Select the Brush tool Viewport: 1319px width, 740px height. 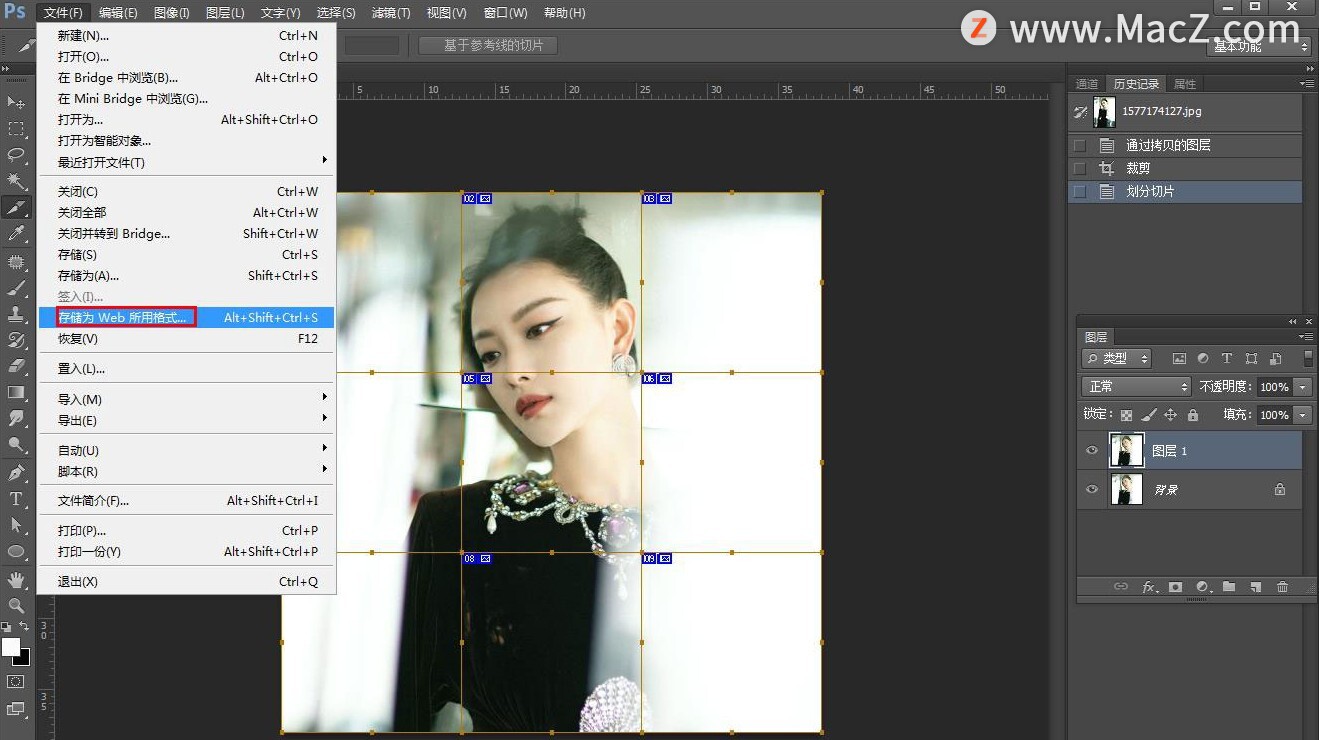coord(17,288)
